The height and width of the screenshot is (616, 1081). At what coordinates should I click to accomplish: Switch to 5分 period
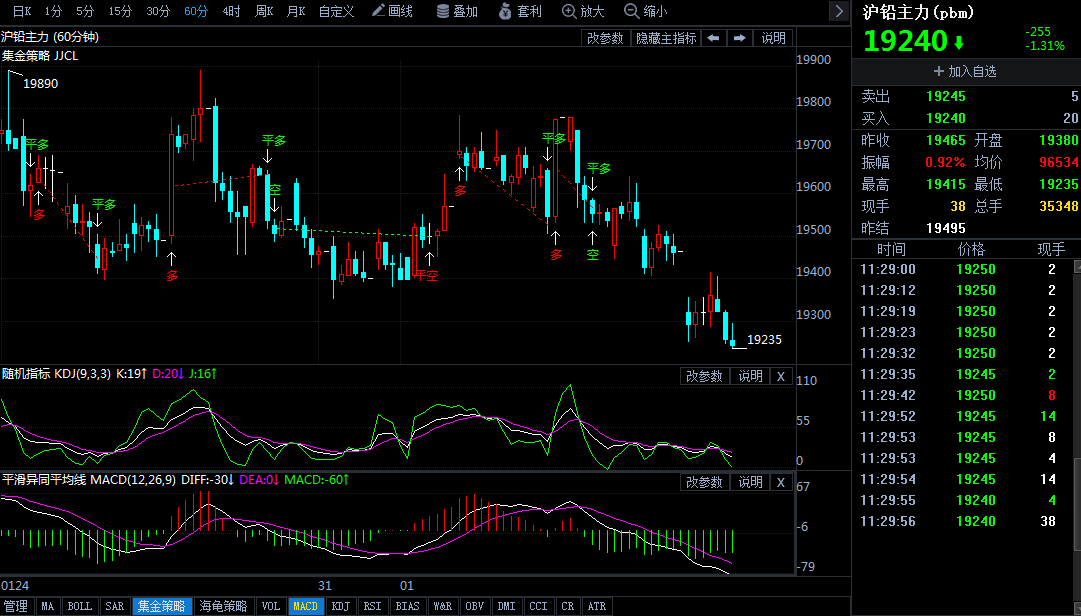click(85, 11)
